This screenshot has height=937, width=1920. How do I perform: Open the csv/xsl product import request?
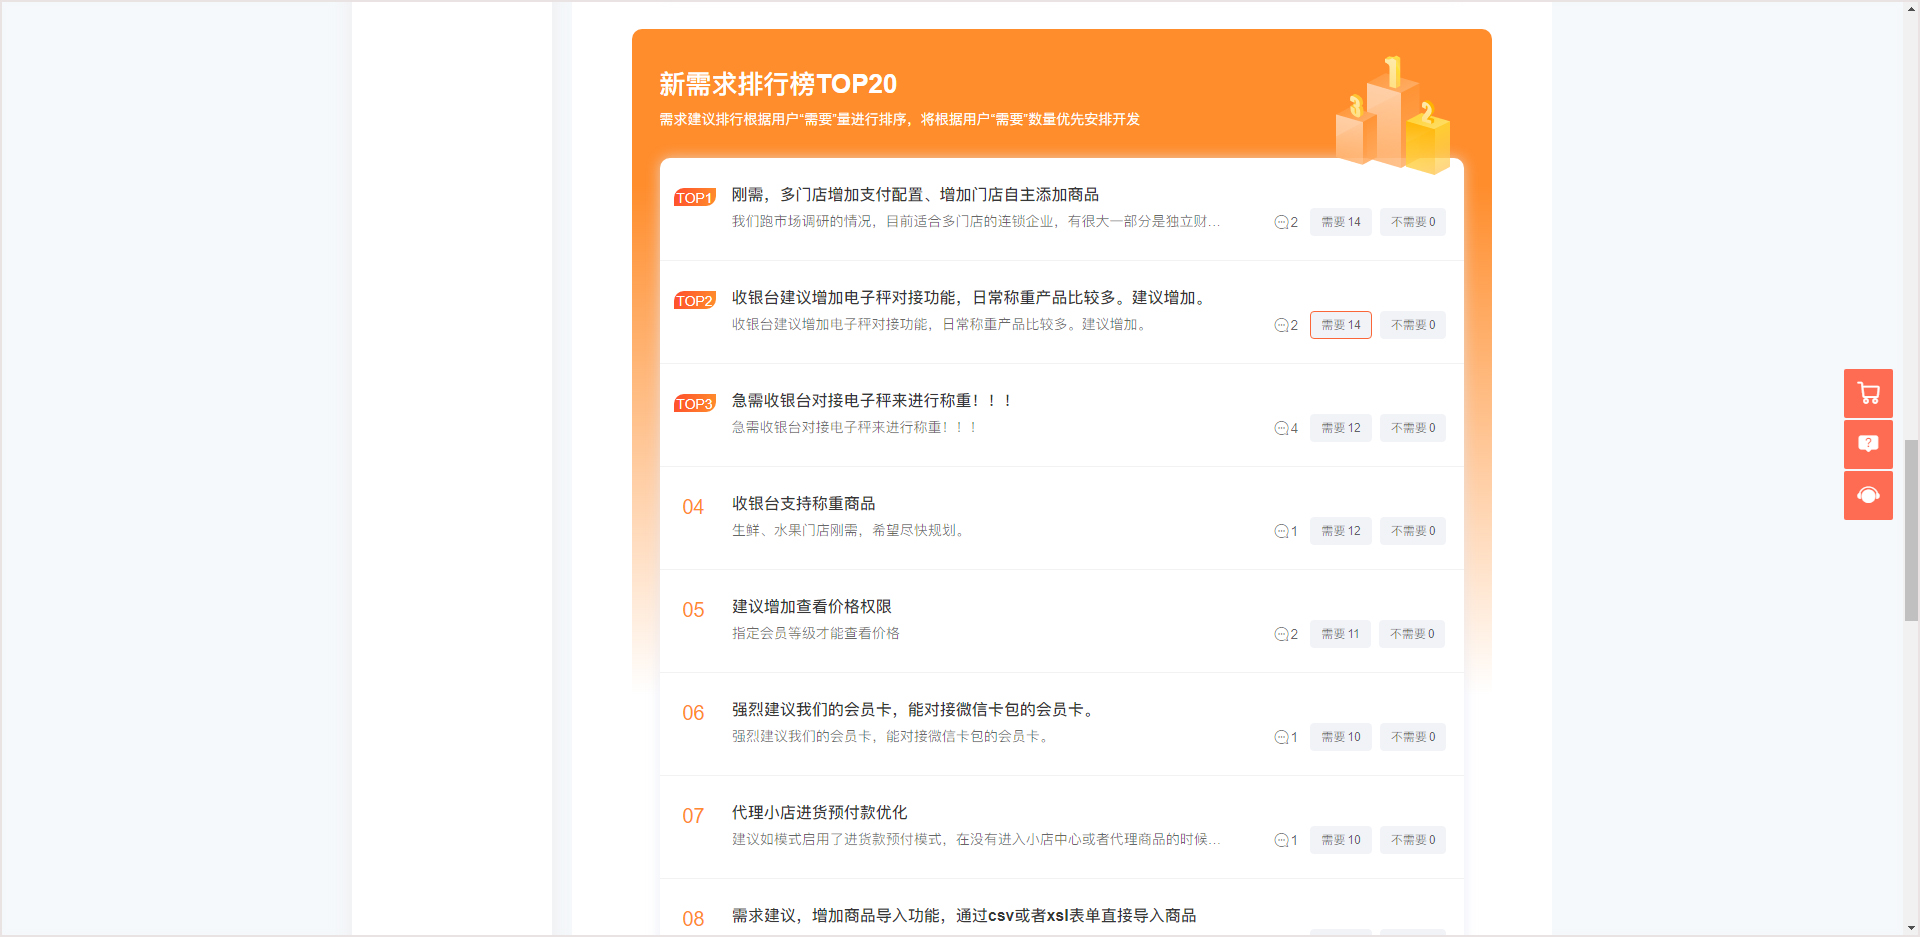click(963, 916)
